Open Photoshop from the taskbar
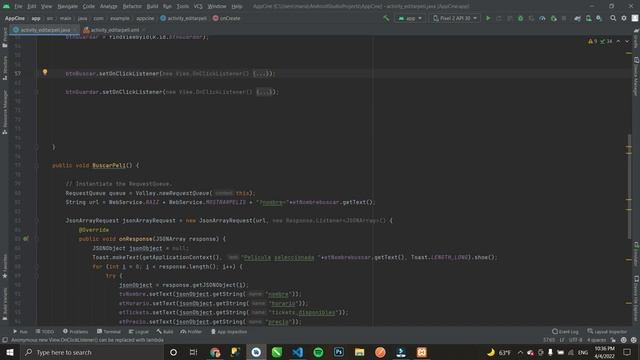Viewport: 640px width, 360px height. (339, 352)
